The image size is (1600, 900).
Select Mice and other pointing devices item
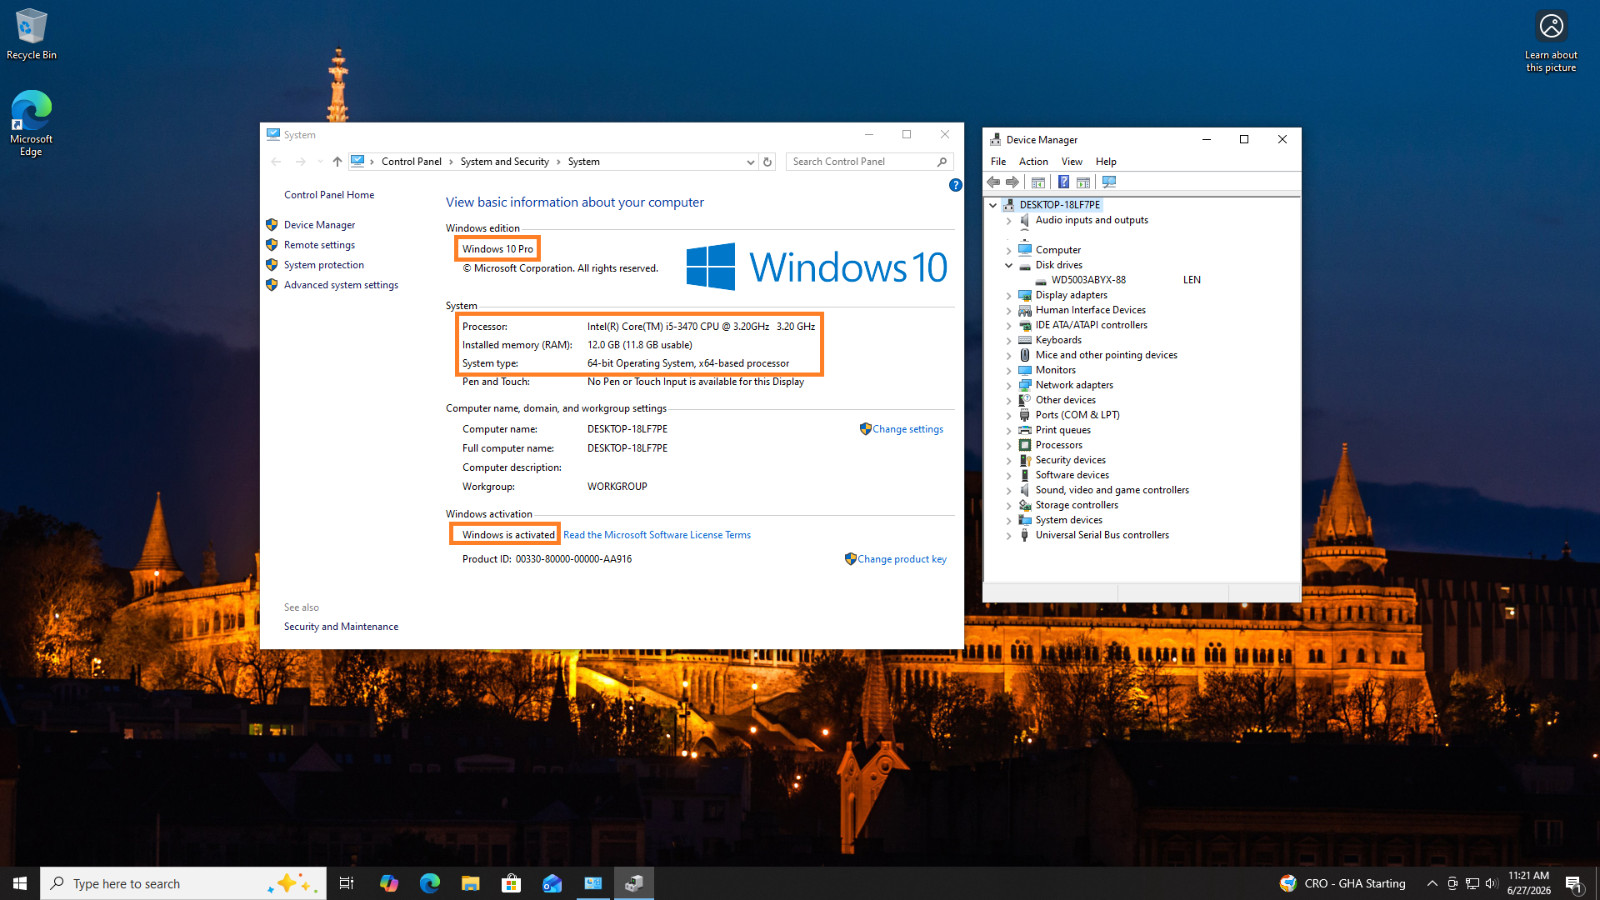click(1106, 355)
